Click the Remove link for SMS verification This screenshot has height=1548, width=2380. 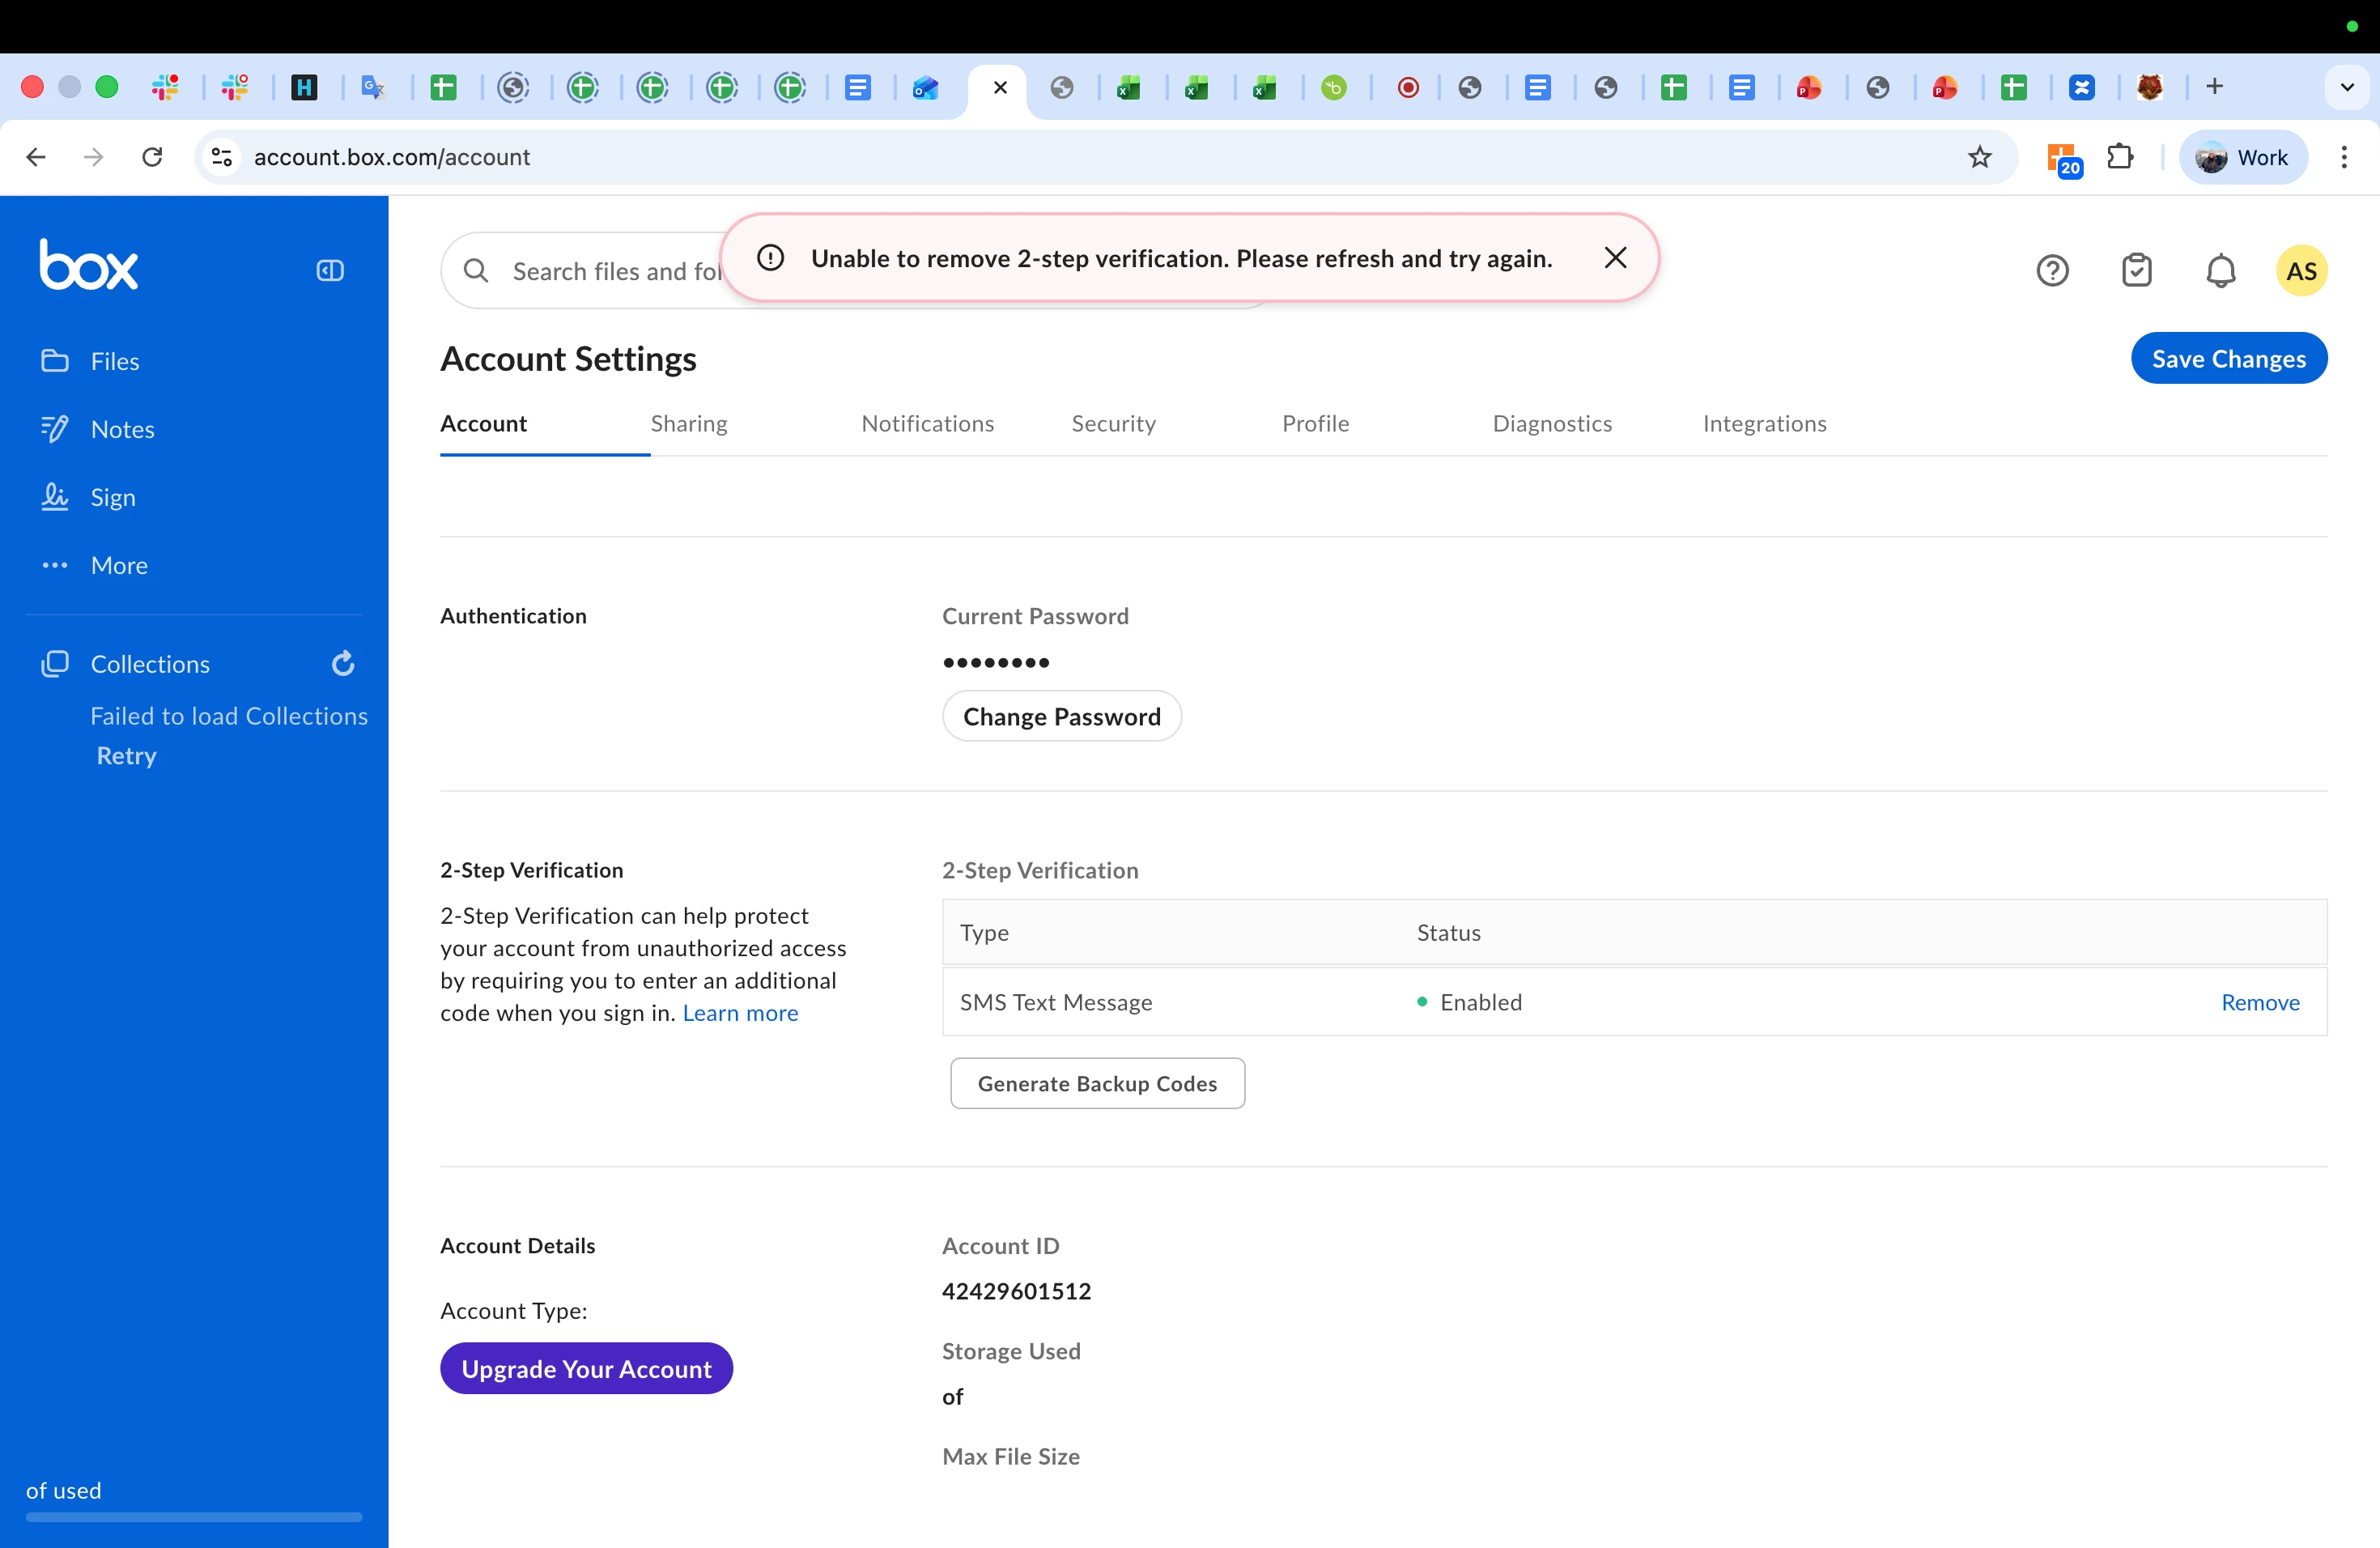point(2259,1002)
